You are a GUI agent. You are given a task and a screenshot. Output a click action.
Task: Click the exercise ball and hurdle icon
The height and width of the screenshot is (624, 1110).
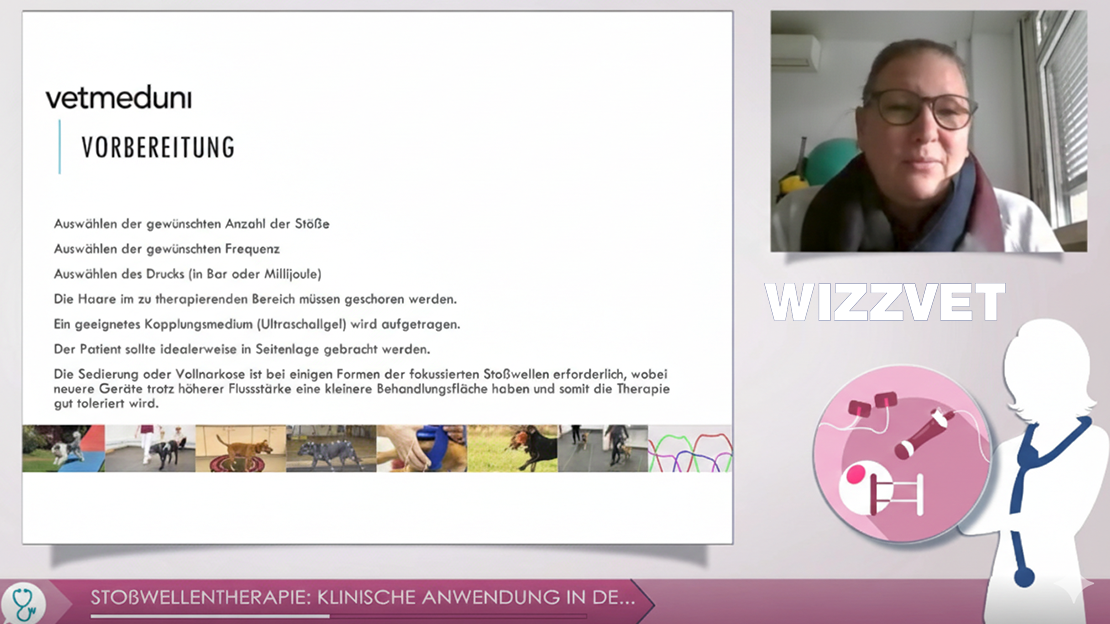tap(880, 489)
